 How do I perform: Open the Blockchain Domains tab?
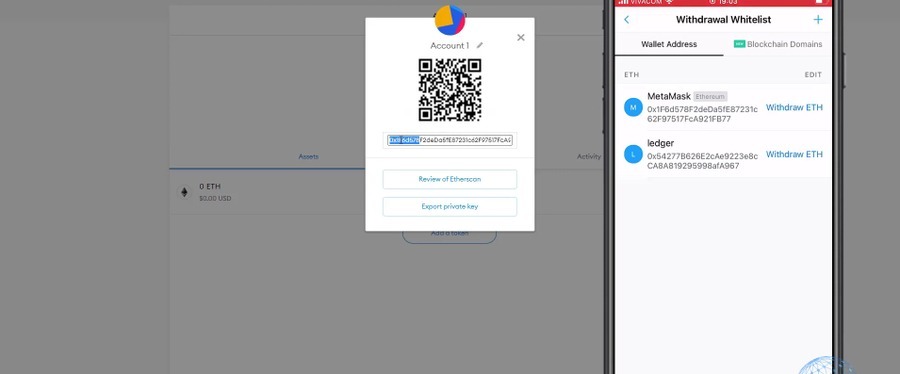pyautogui.click(x=779, y=44)
